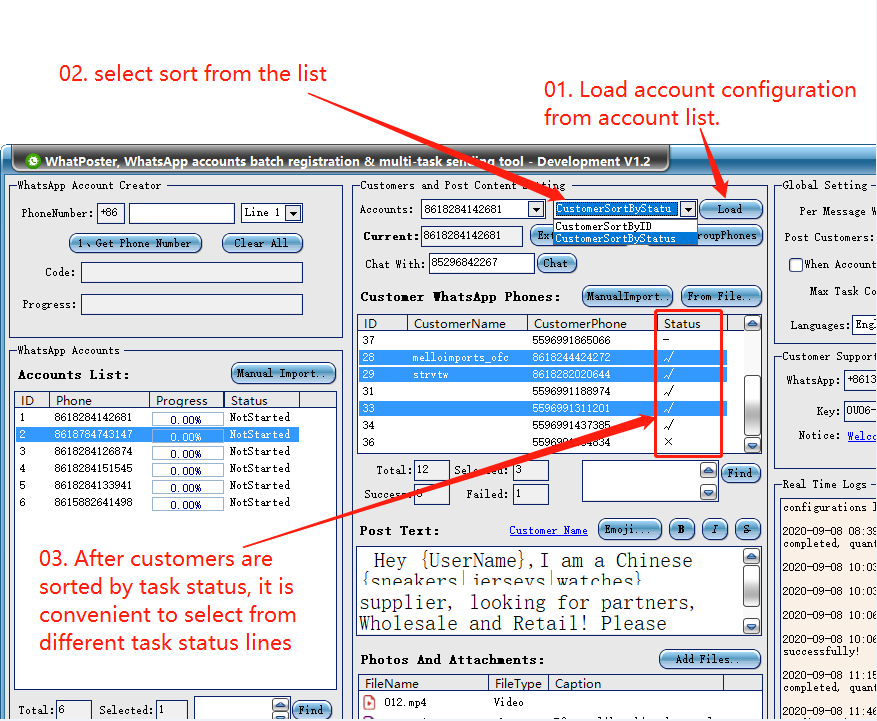Click the PhoneNumber input field
This screenshot has height=721, width=877.
tap(182, 213)
